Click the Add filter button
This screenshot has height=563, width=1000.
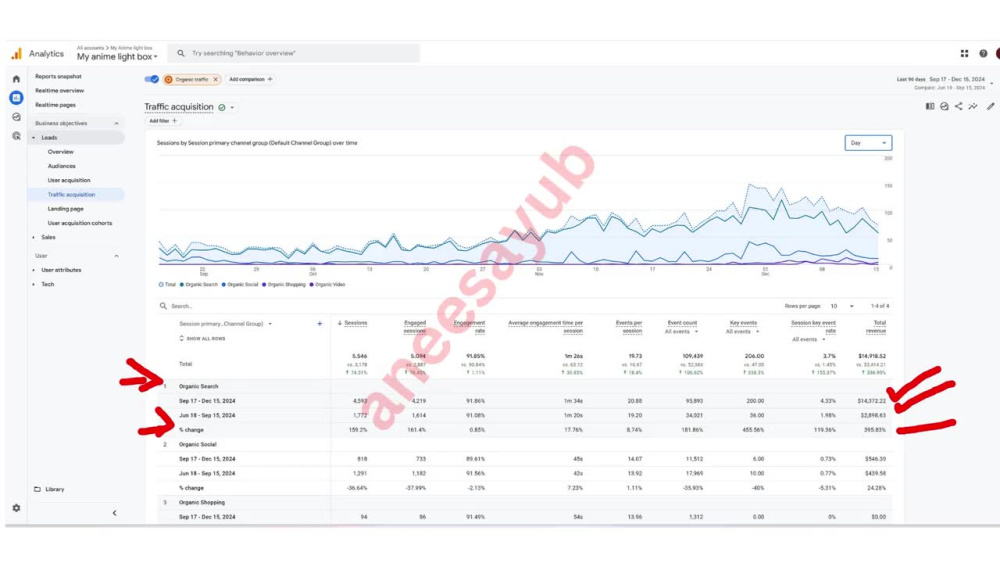[163, 121]
